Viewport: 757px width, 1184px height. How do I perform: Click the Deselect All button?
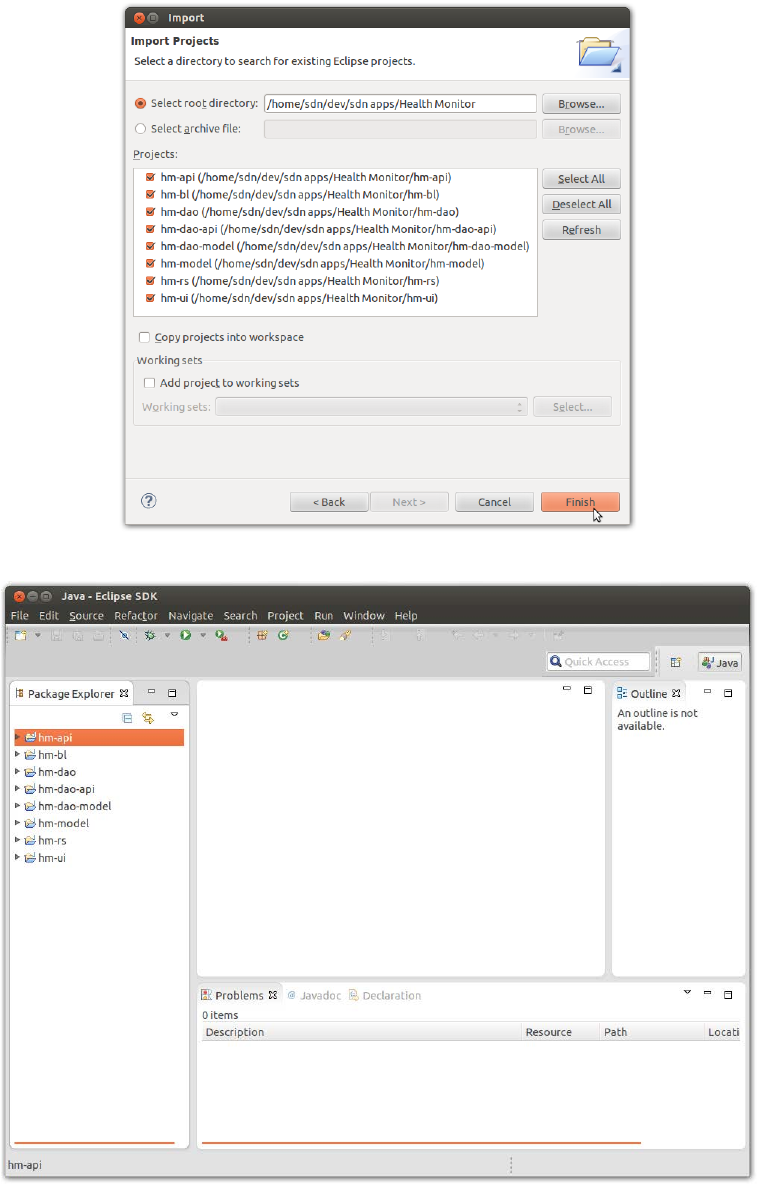(x=581, y=205)
